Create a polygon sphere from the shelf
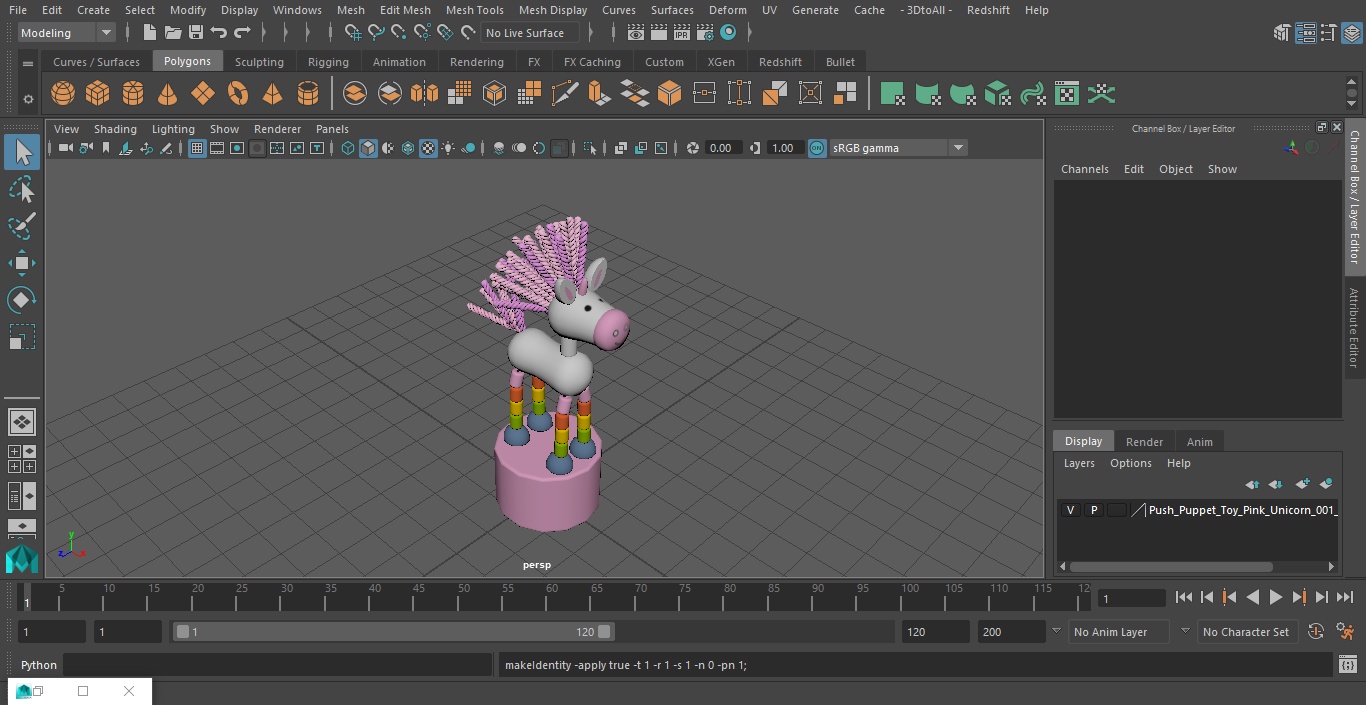This screenshot has width=1366, height=705. click(63, 94)
